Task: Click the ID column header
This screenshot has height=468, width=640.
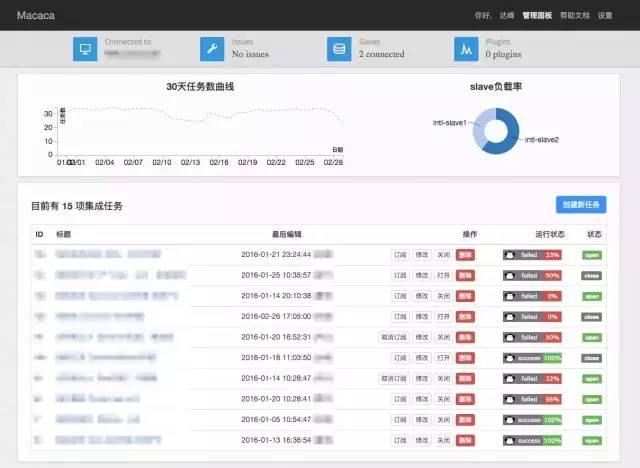Action: pos(39,234)
